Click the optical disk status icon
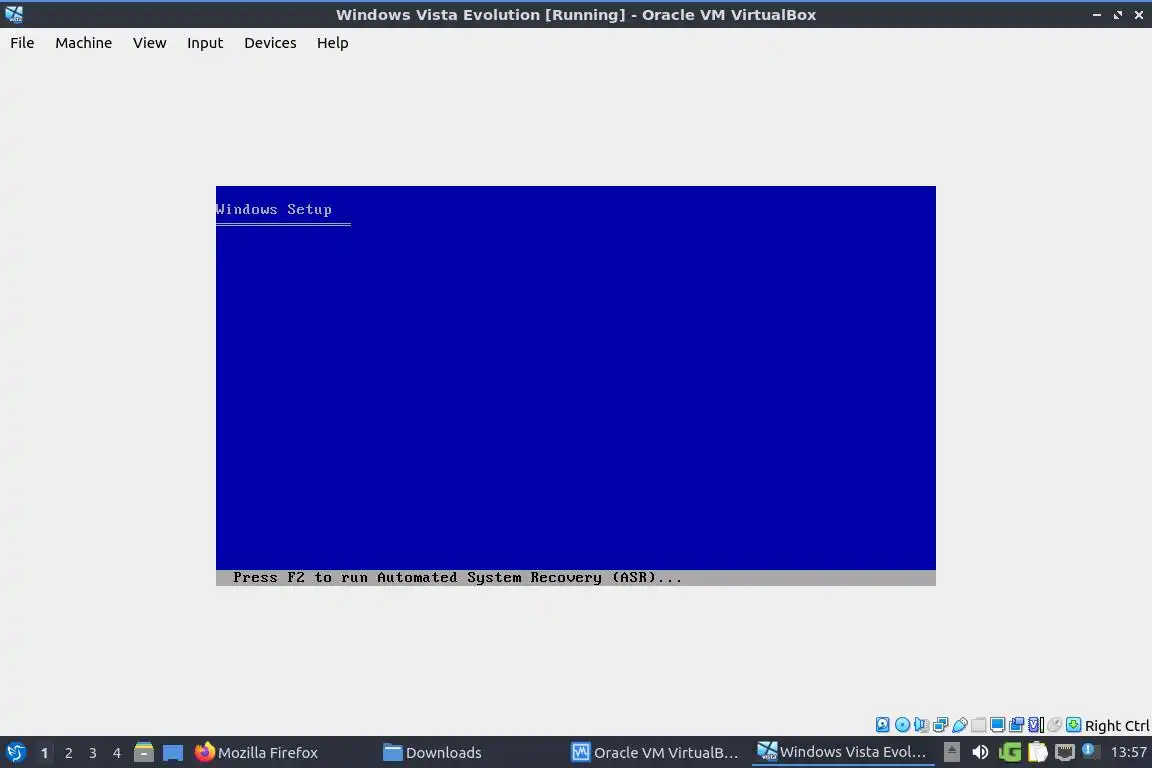The image size is (1152, 768). click(x=902, y=725)
